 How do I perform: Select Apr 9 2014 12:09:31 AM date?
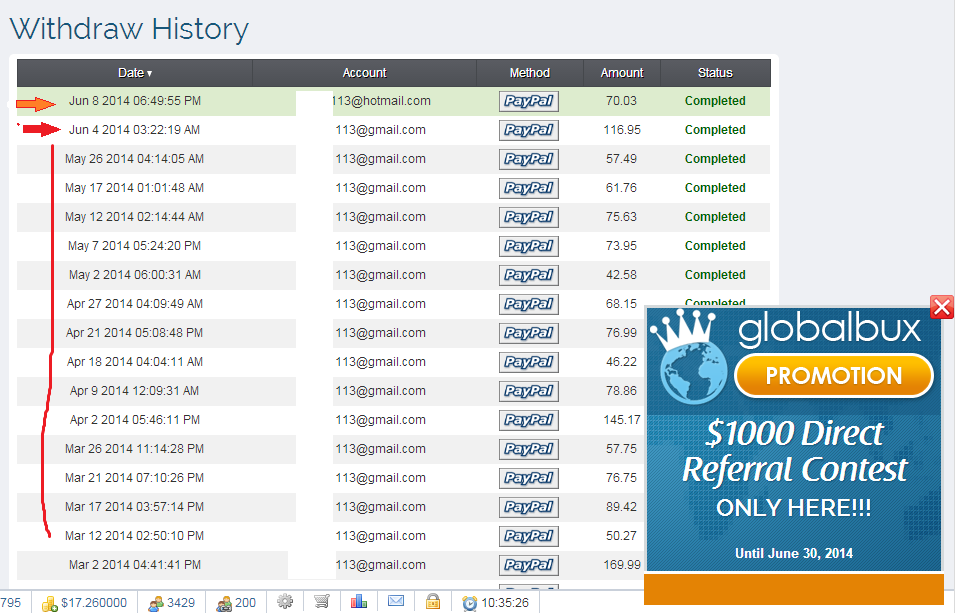tap(134, 391)
